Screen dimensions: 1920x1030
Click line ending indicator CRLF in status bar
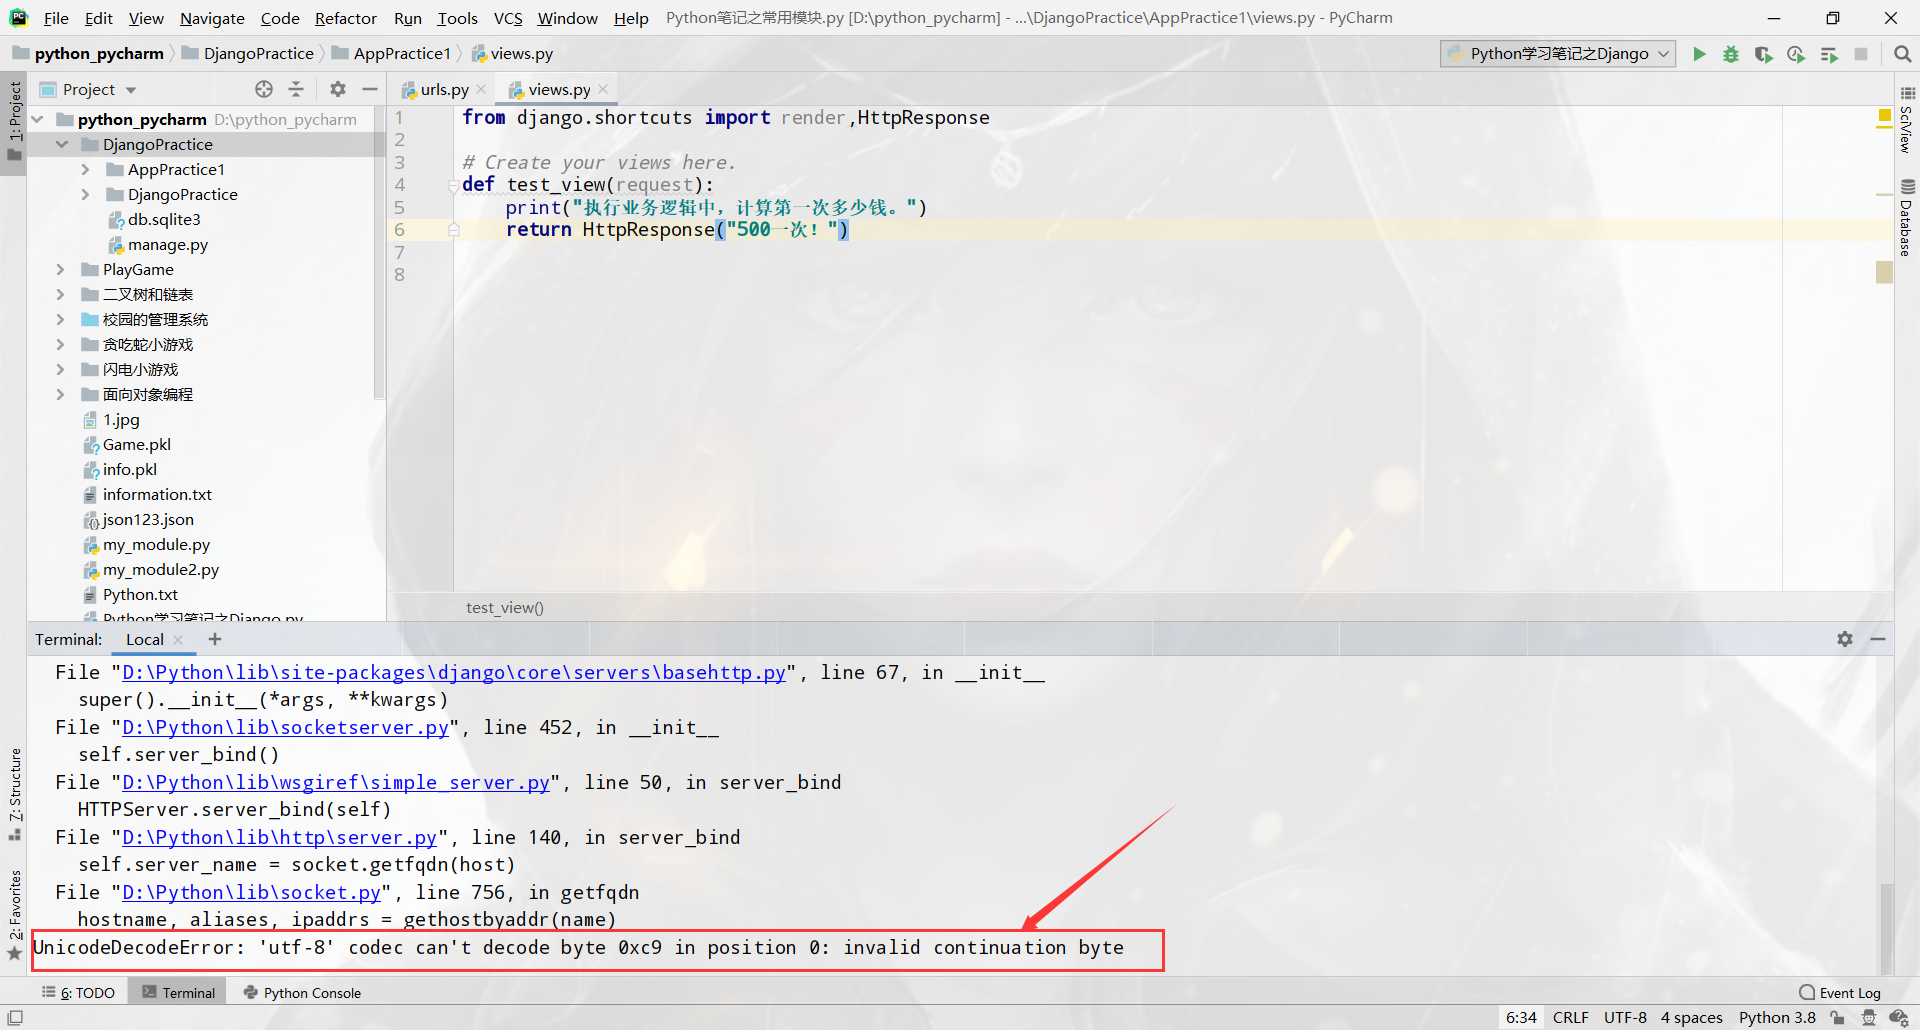click(1571, 1017)
